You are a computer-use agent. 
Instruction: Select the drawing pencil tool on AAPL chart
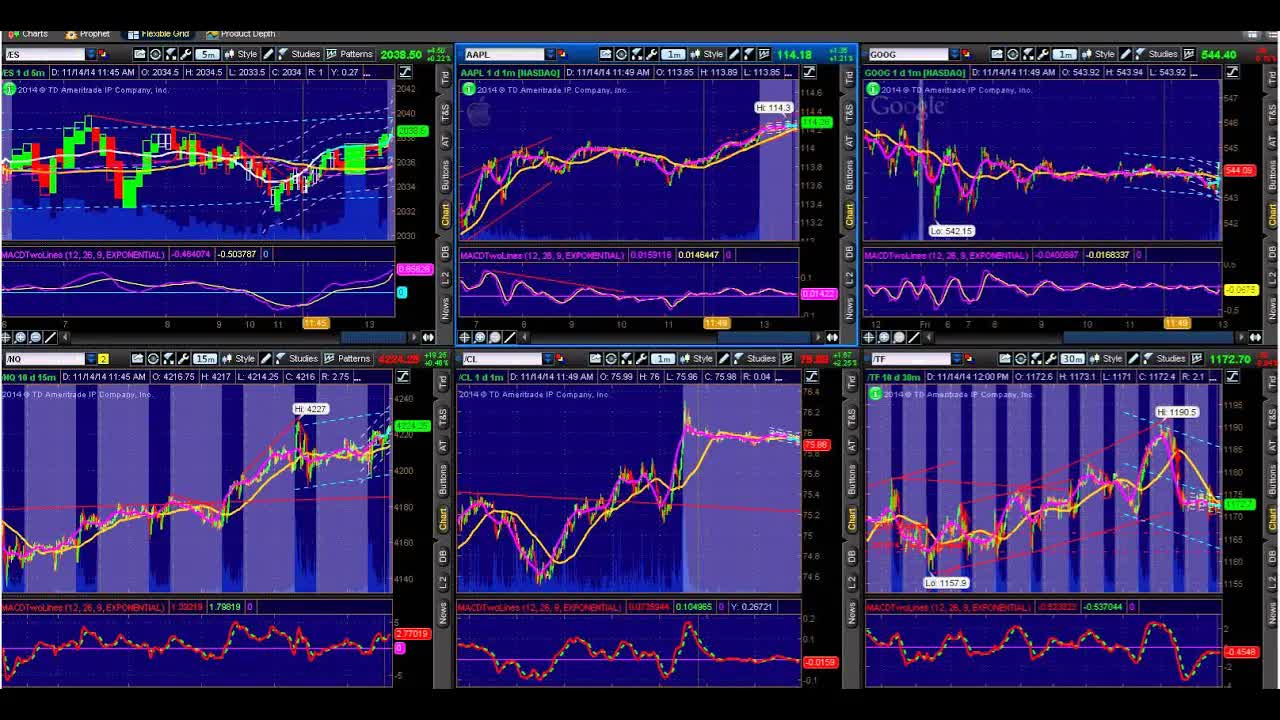pyautogui.click(x=734, y=54)
